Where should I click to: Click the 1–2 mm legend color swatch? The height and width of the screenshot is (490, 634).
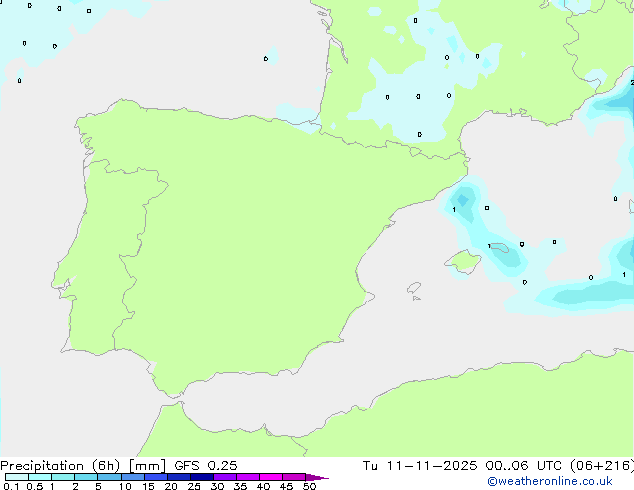[63, 477]
